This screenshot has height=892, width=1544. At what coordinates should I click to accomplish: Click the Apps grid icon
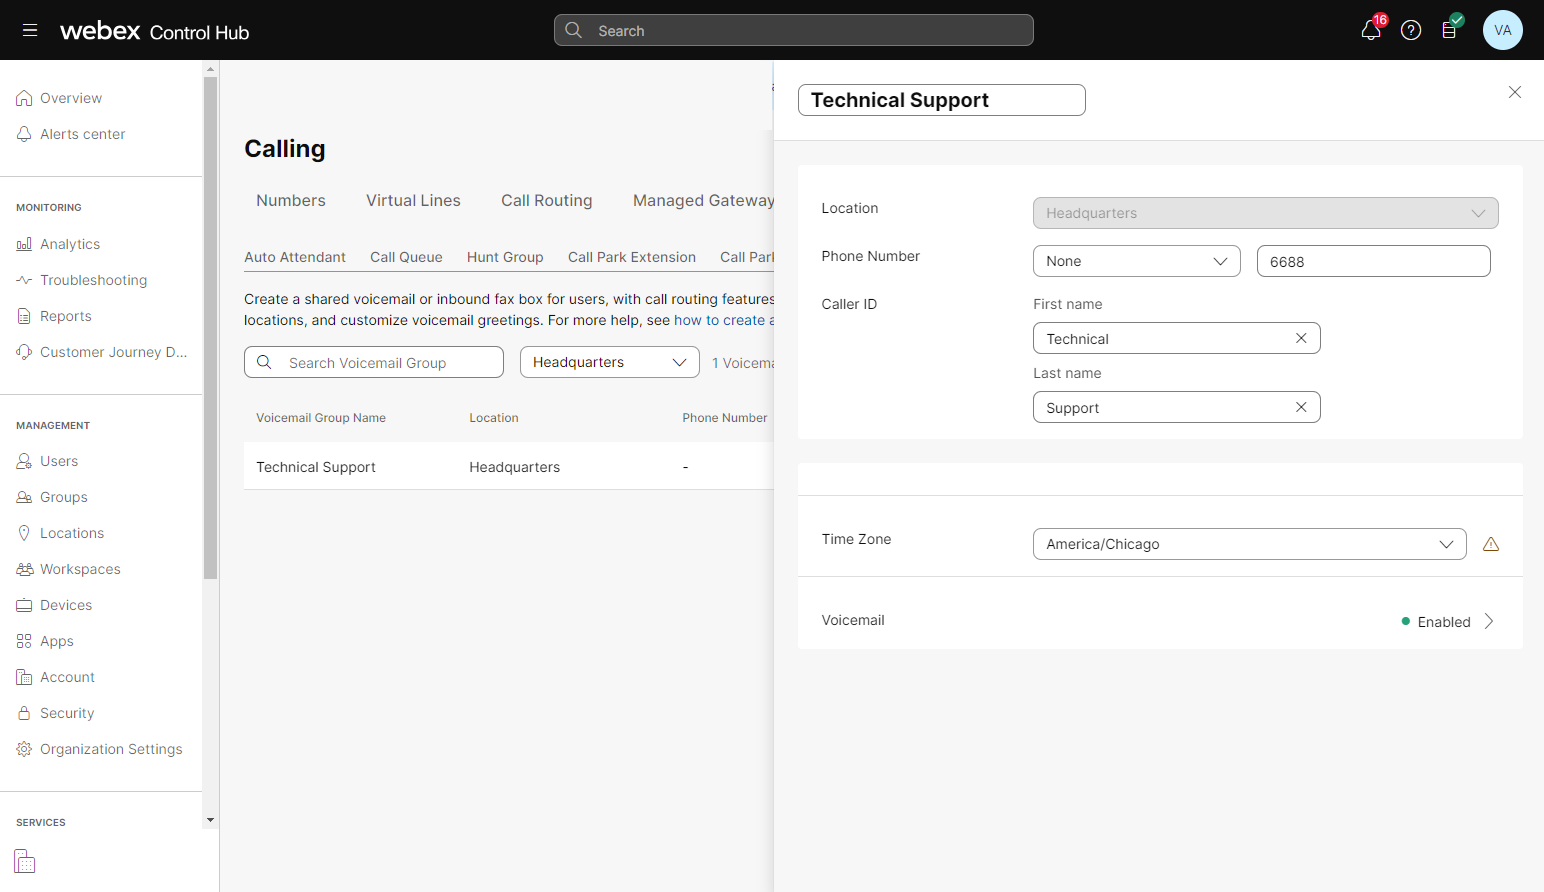tap(24, 641)
